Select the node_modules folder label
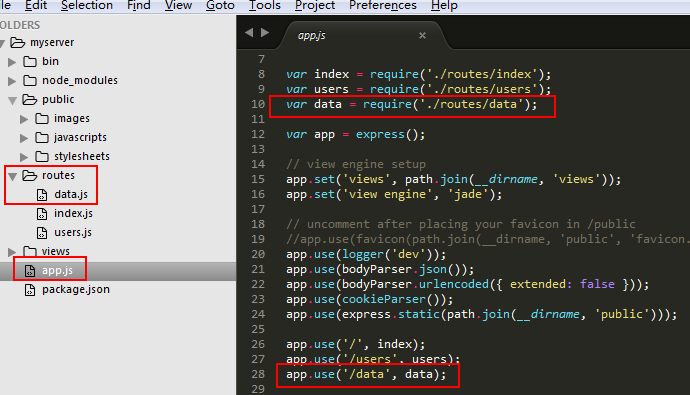The width and height of the screenshot is (690, 395). [x=80, y=80]
